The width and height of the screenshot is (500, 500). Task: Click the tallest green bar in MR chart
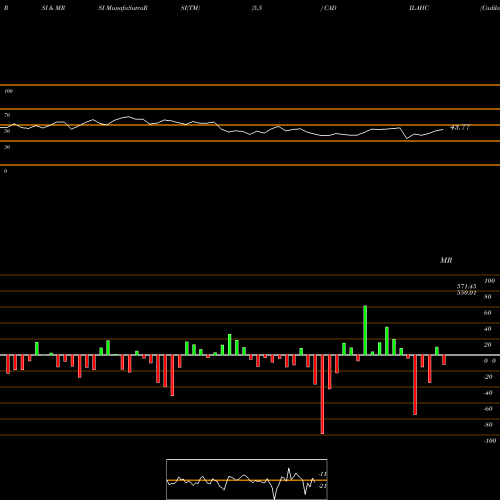[x=365, y=330]
